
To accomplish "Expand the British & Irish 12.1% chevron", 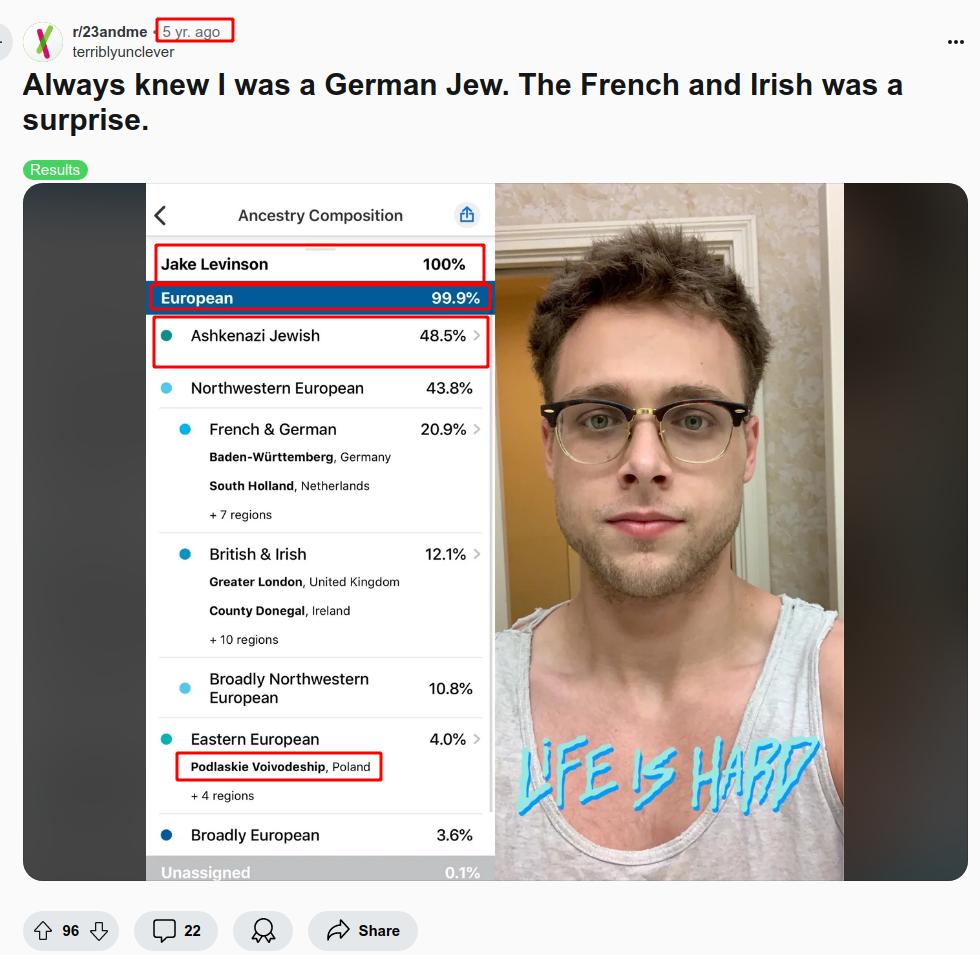I will click(x=477, y=554).
